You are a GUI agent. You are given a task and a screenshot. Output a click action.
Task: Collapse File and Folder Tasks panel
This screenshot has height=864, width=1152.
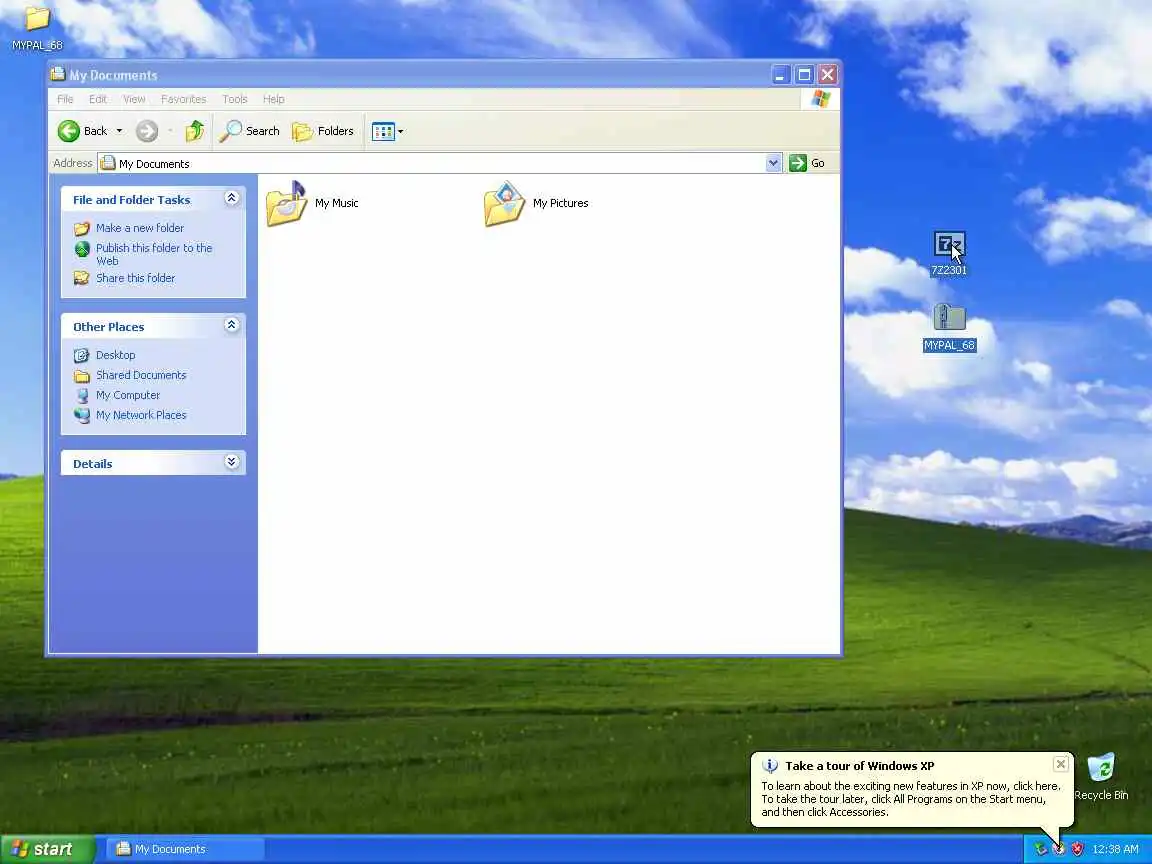(x=231, y=198)
